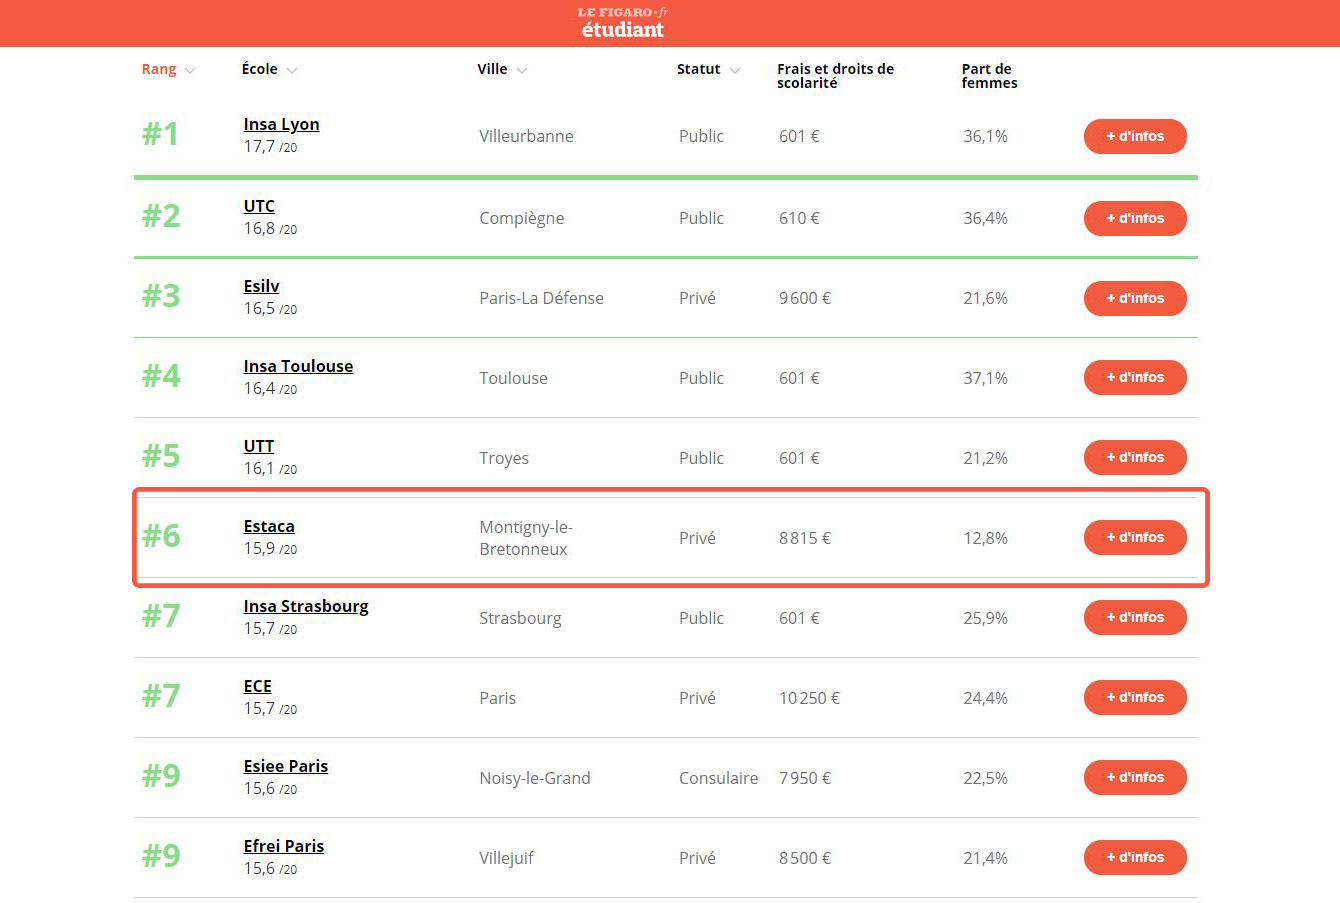Click + d'infos for Estaca

pyautogui.click(x=1135, y=537)
